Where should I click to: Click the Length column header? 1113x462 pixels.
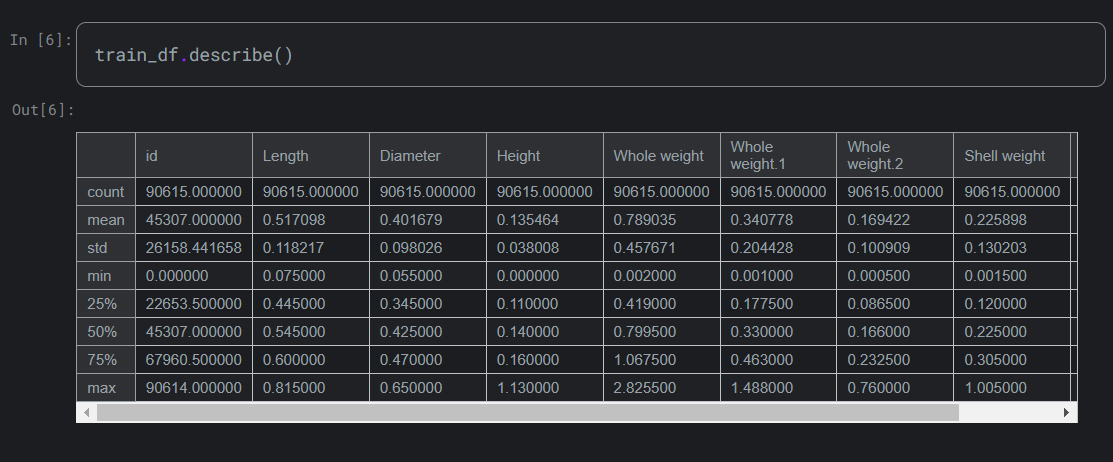(x=286, y=156)
